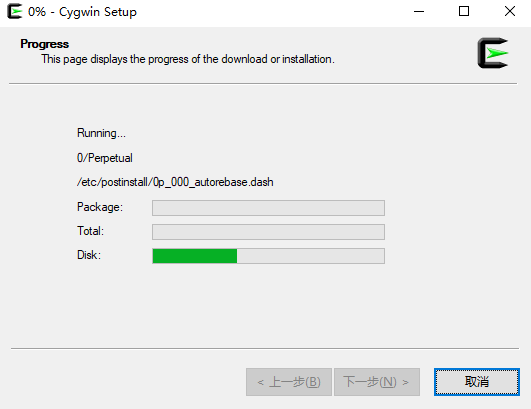Click the Cygwin icon in title bar
The height and width of the screenshot is (409, 531).
pyautogui.click(x=15, y=12)
